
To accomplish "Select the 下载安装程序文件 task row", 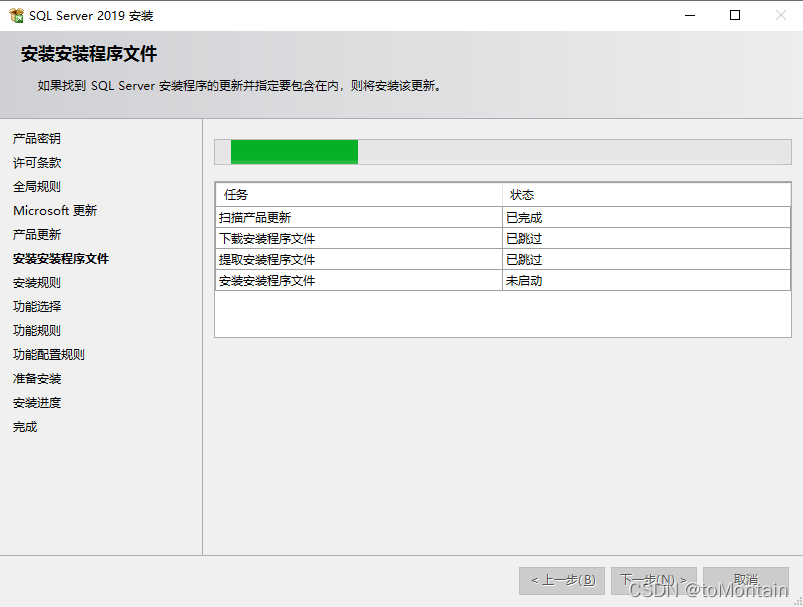I will [x=503, y=238].
